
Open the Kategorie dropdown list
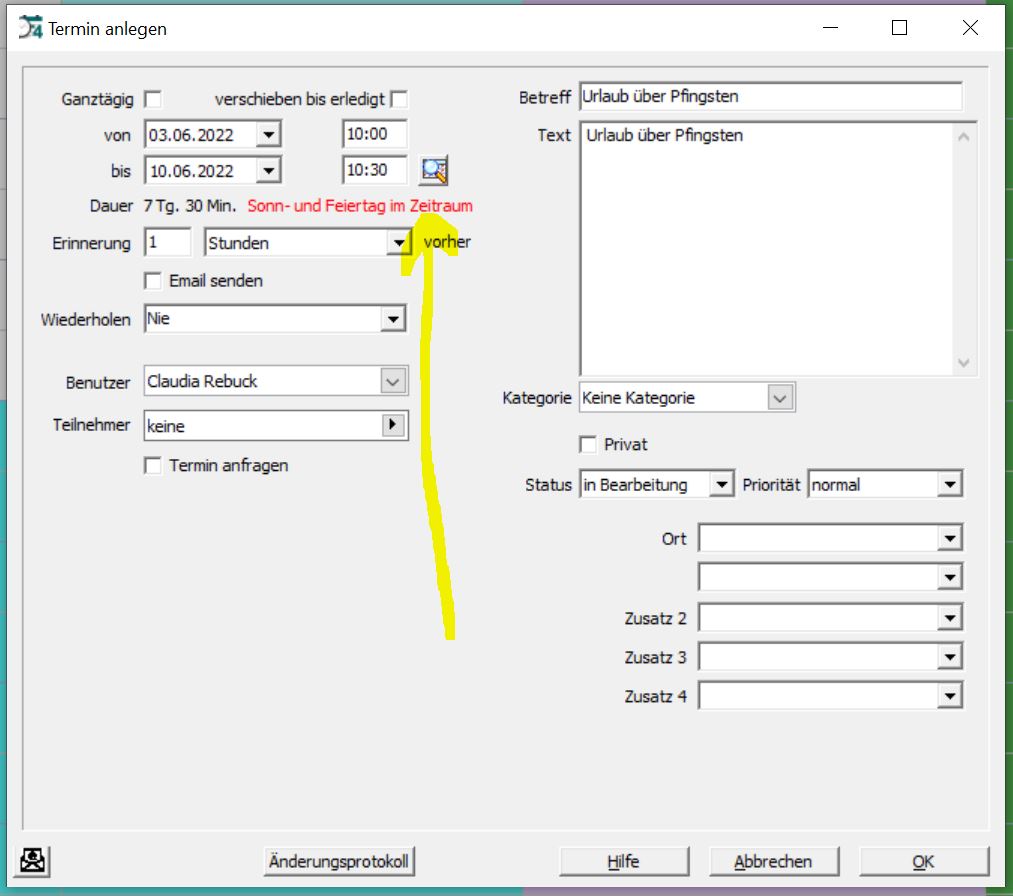780,398
